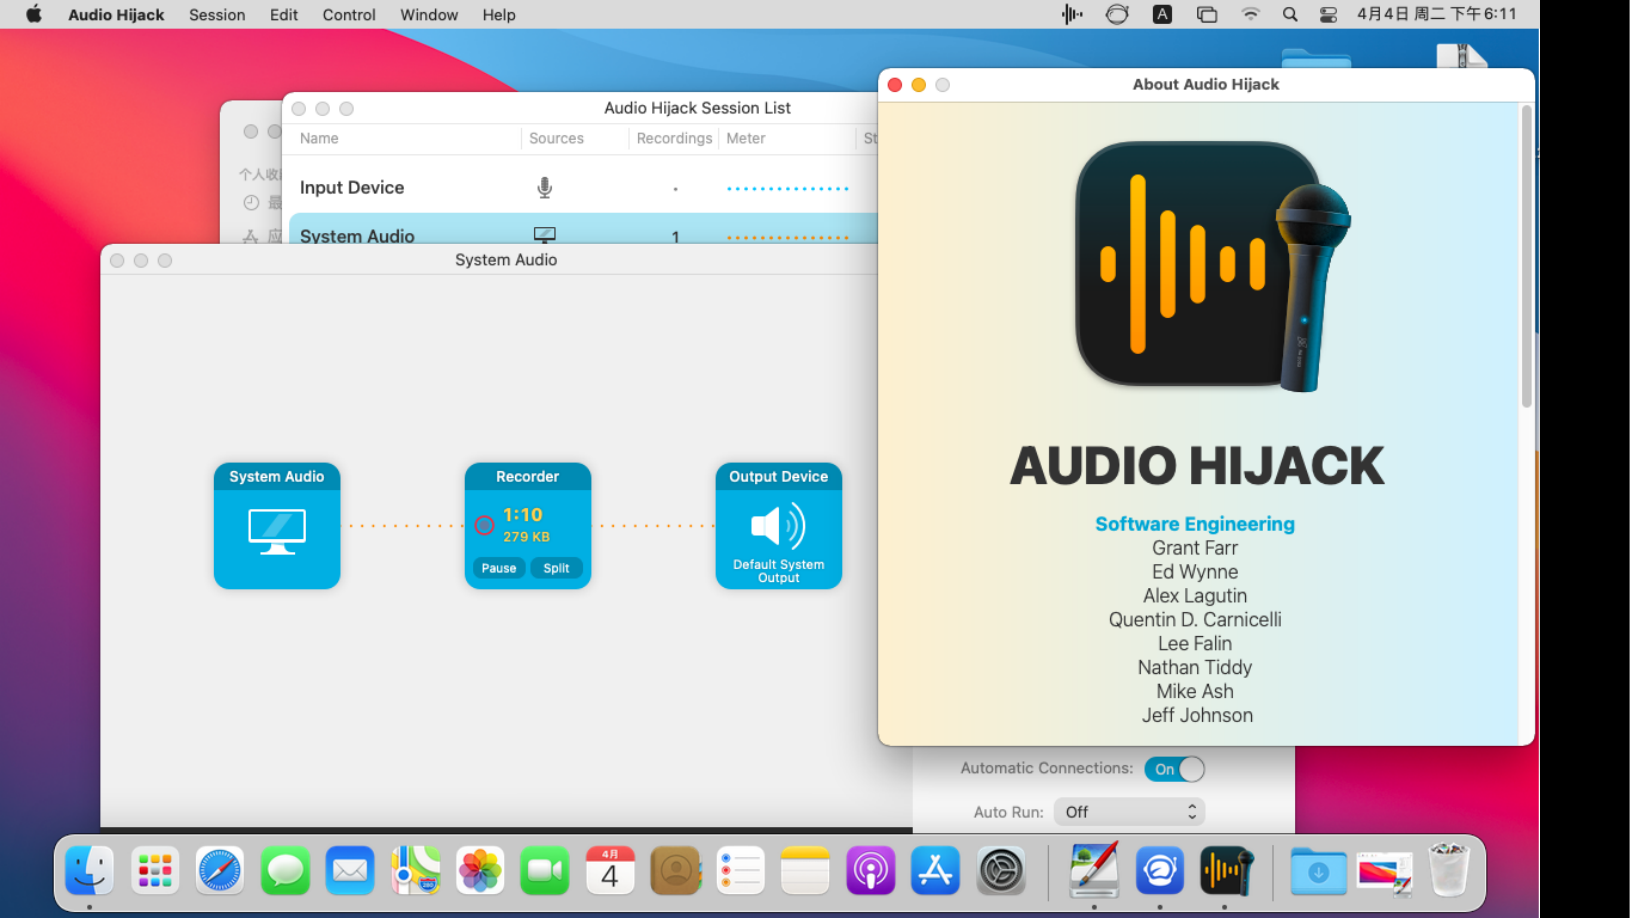Open Reminders from the Dock

pos(741,871)
